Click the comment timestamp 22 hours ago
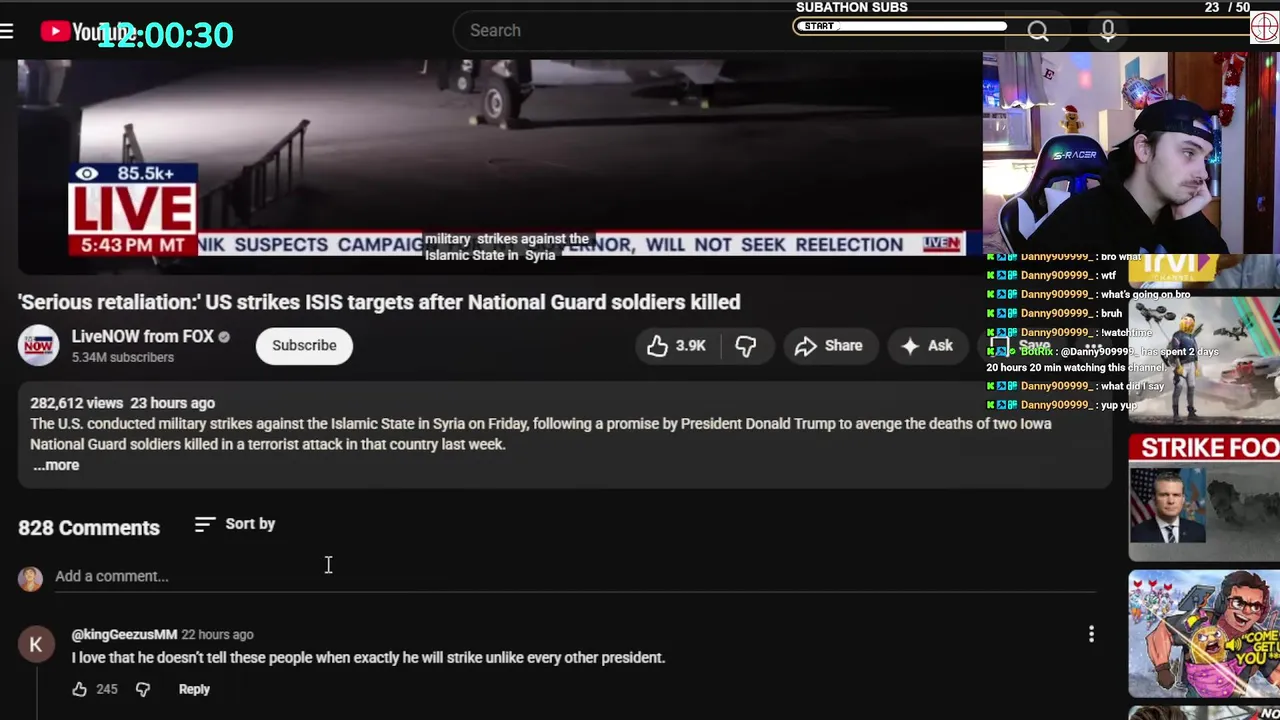This screenshot has width=1280, height=720. [x=217, y=634]
